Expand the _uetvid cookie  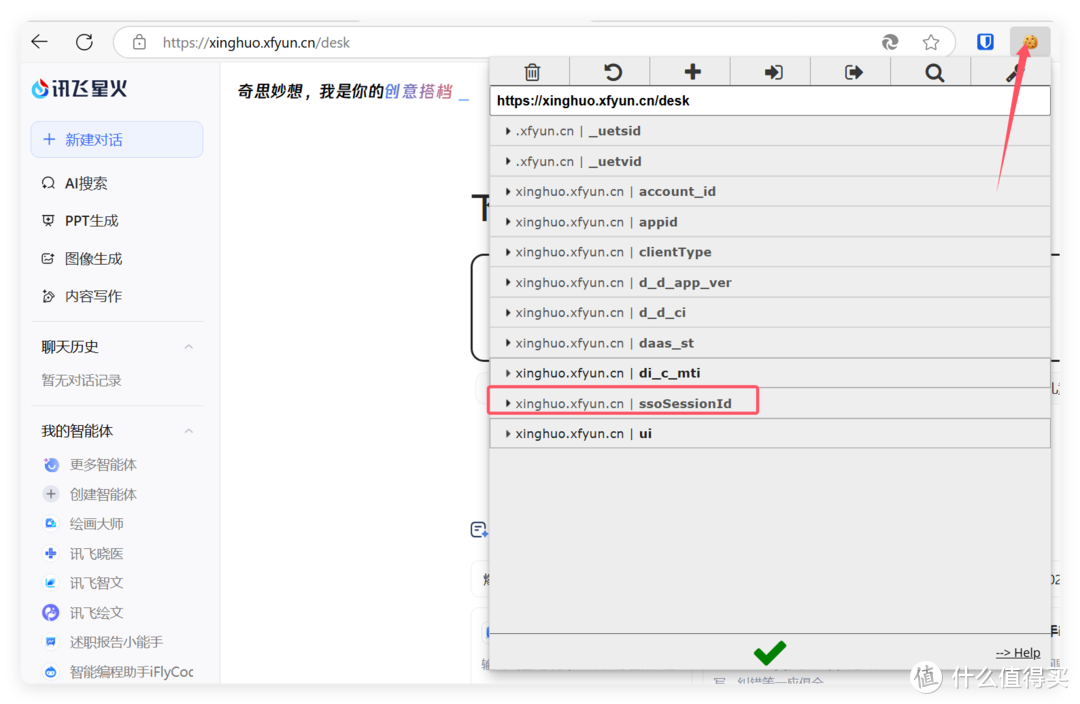769,161
